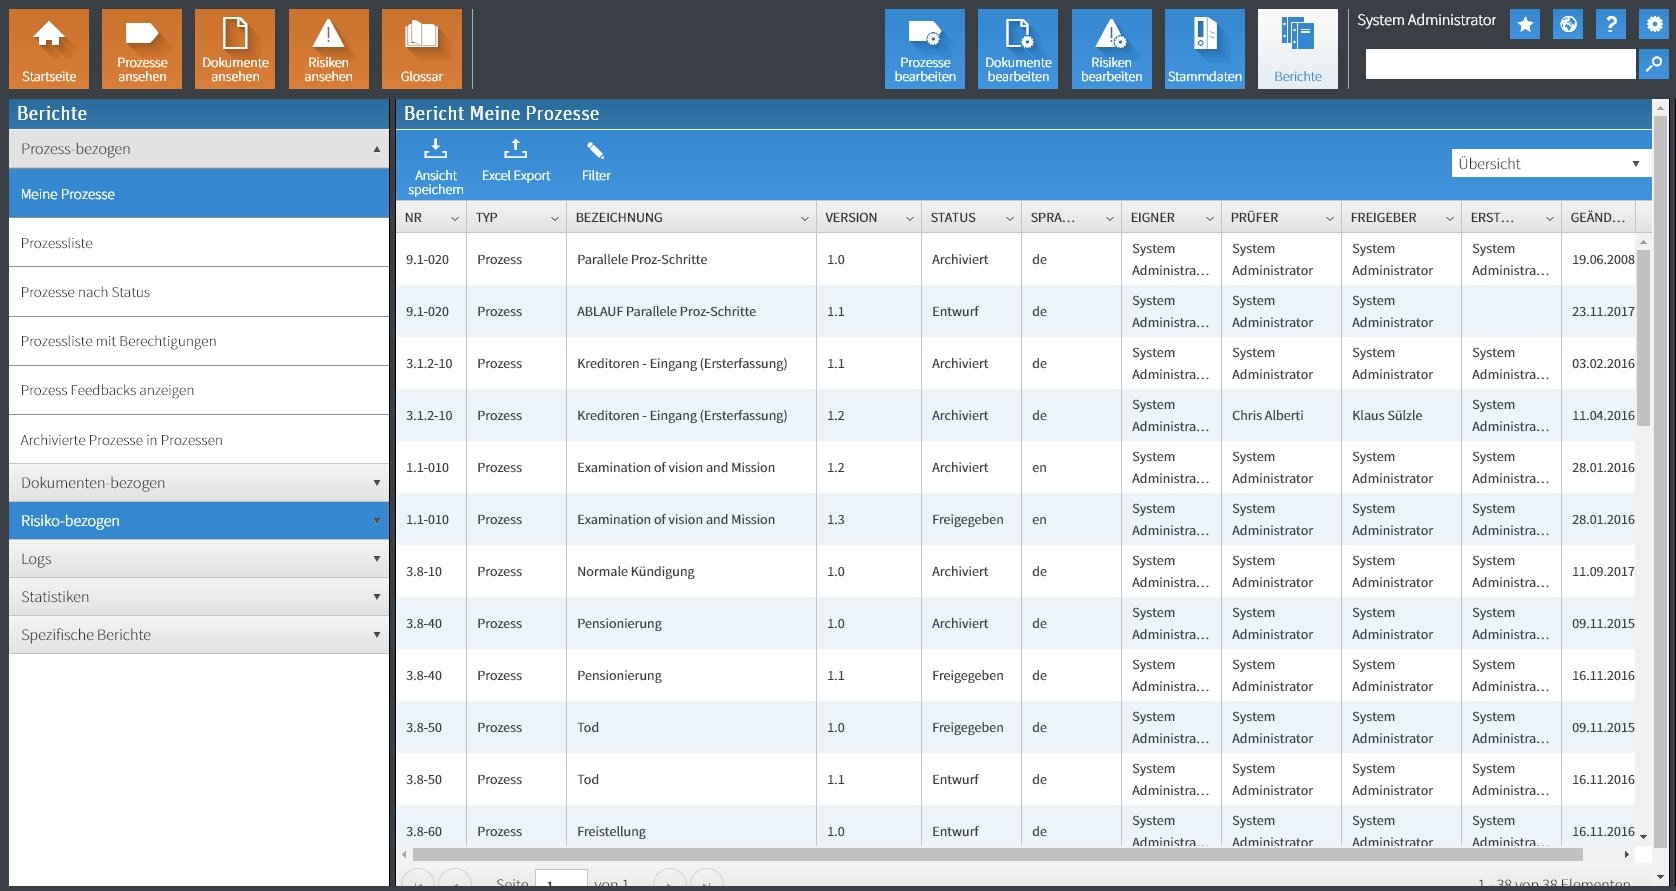Open ERST... column menu arrow

pyautogui.click(x=1550, y=218)
